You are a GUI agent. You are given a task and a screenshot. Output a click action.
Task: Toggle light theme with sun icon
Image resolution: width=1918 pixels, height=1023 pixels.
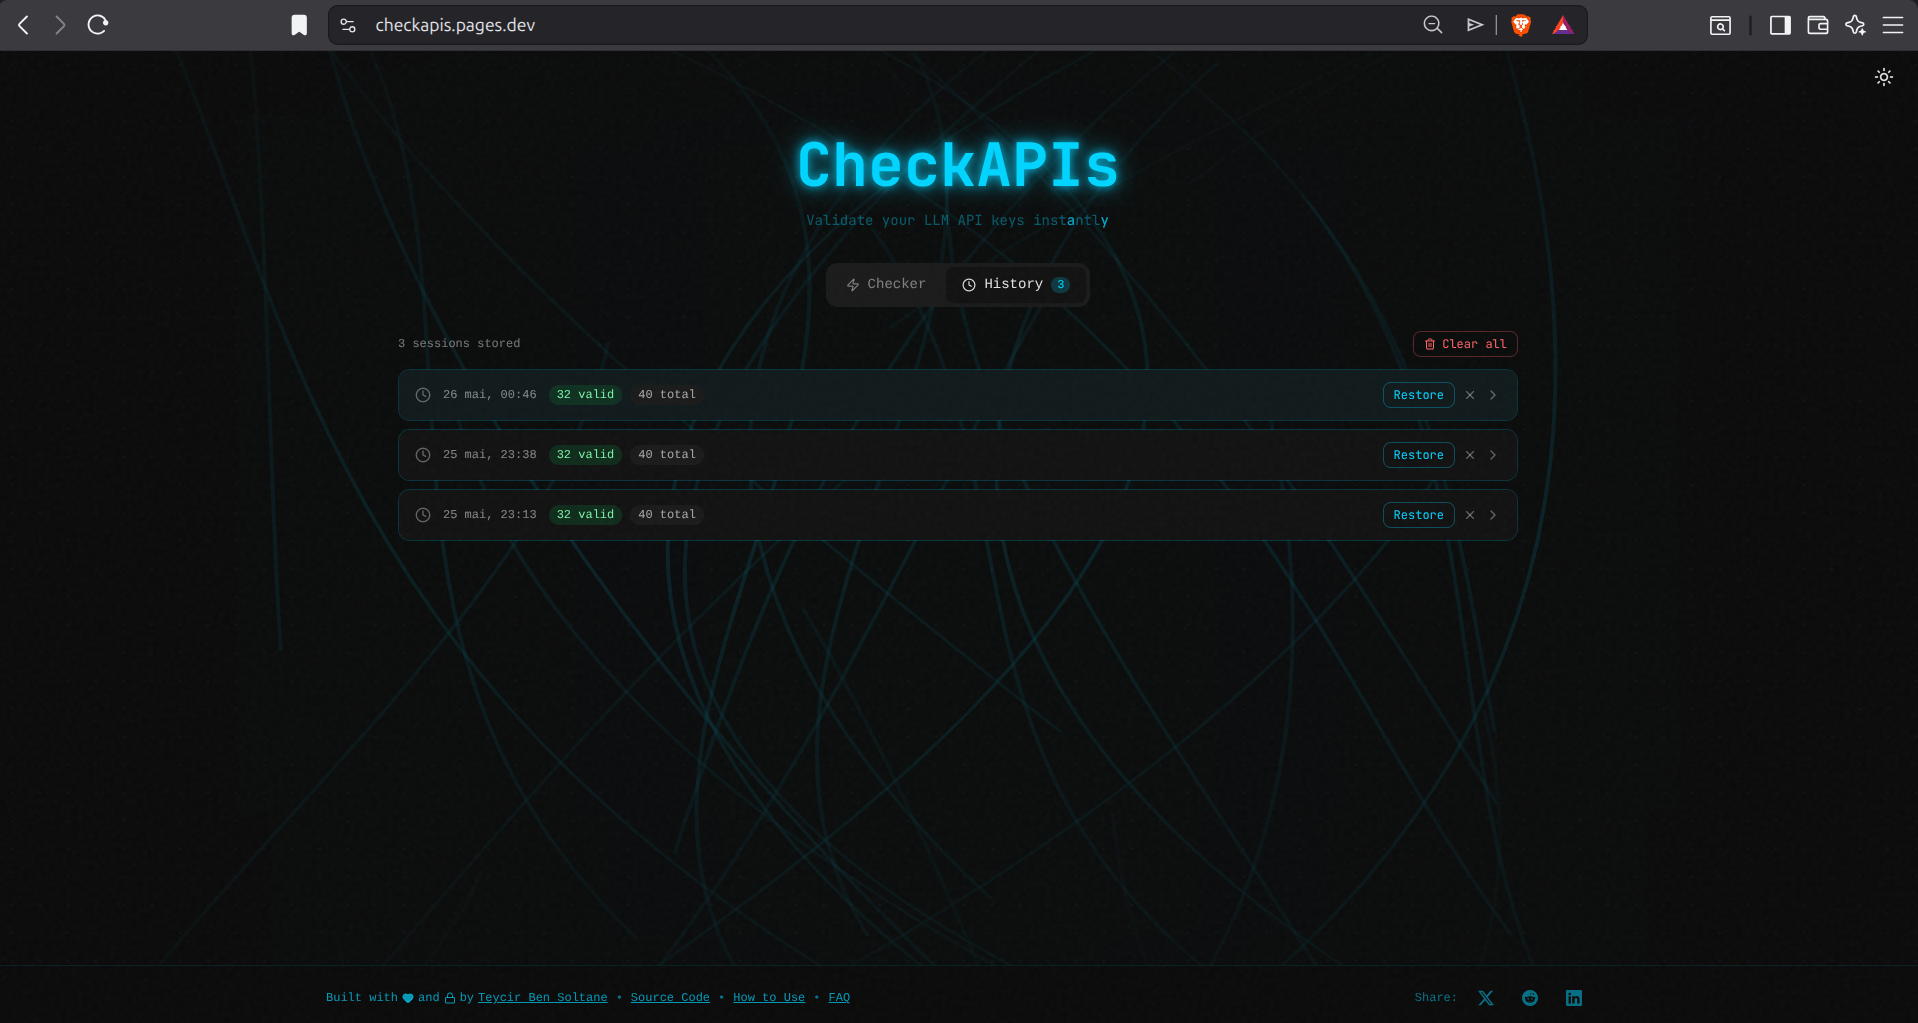(1884, 77)
